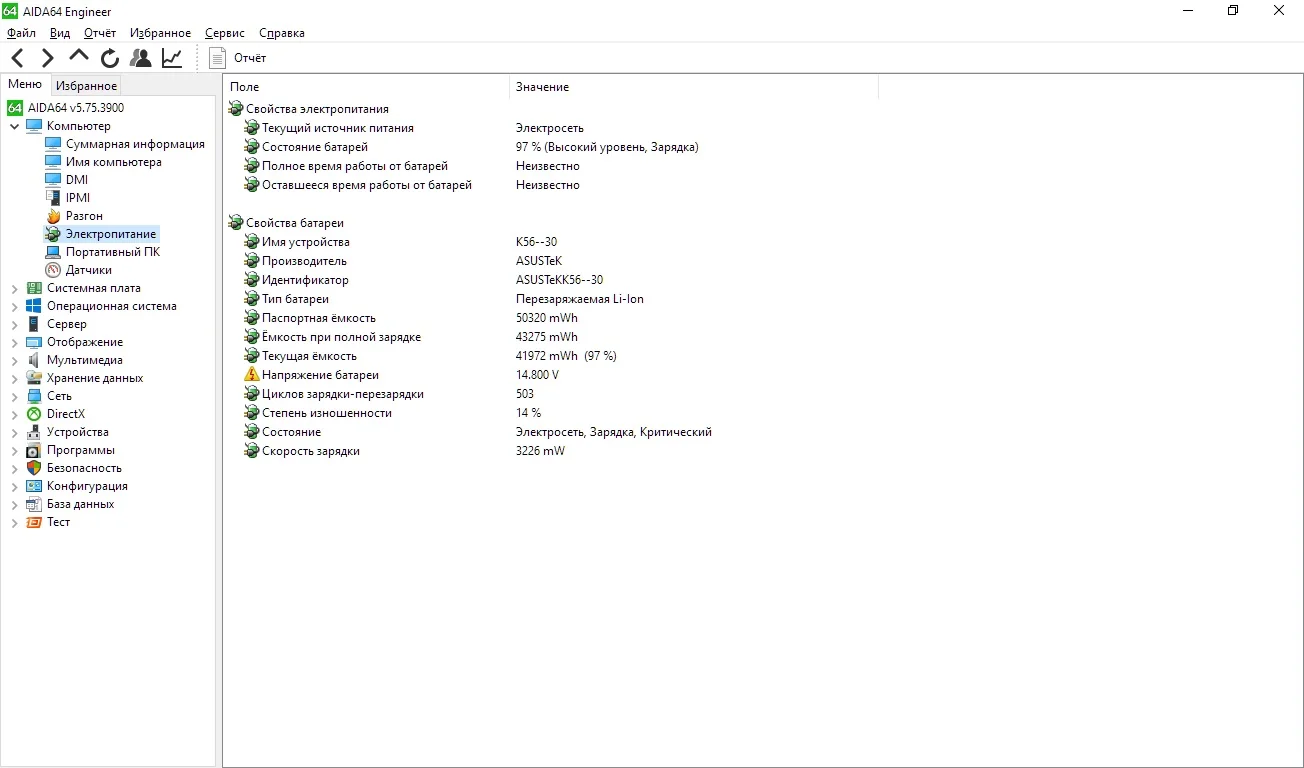This screenshot has height=768, width=1304.
Task: Go forward with the right arrow toolbar icon
Action: click(x=47, y=58)
